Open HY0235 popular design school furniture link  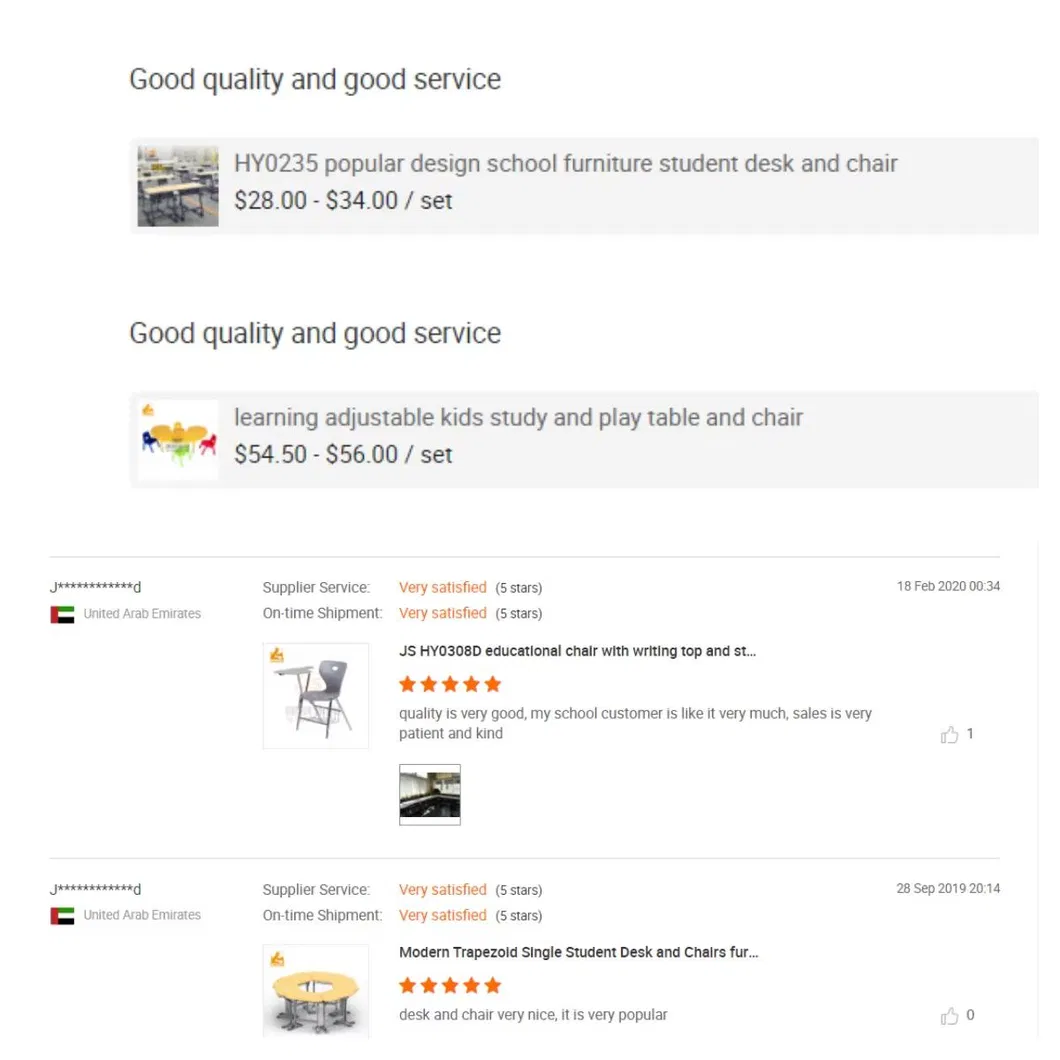point(565,164)
